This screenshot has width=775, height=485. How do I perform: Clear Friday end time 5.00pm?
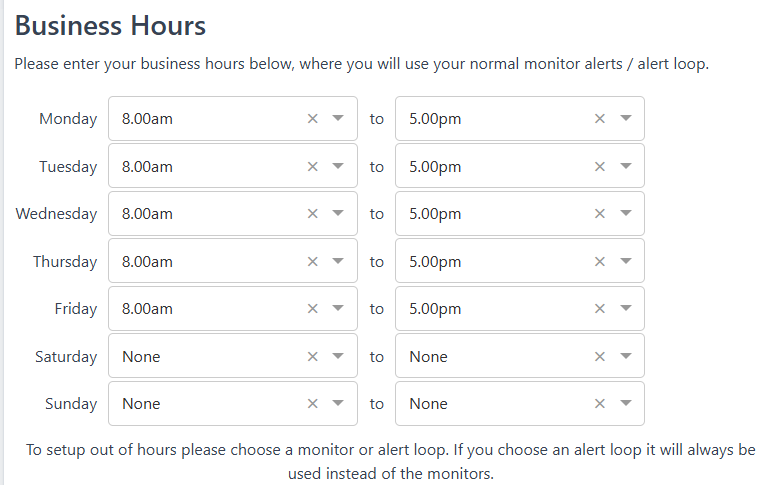(x=600, y=309)
